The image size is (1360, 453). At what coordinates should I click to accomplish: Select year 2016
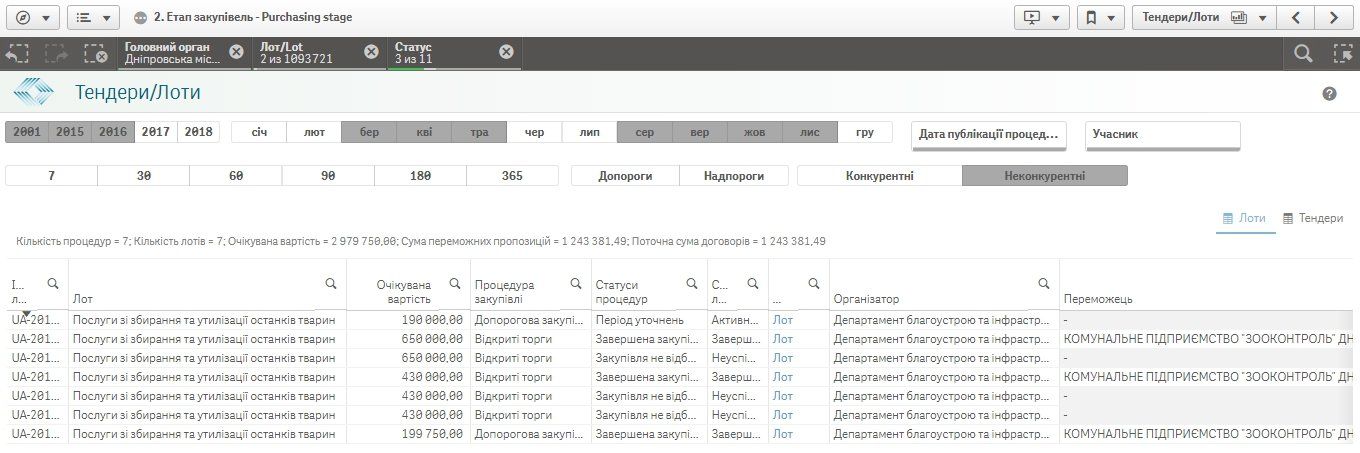(113, 132)
